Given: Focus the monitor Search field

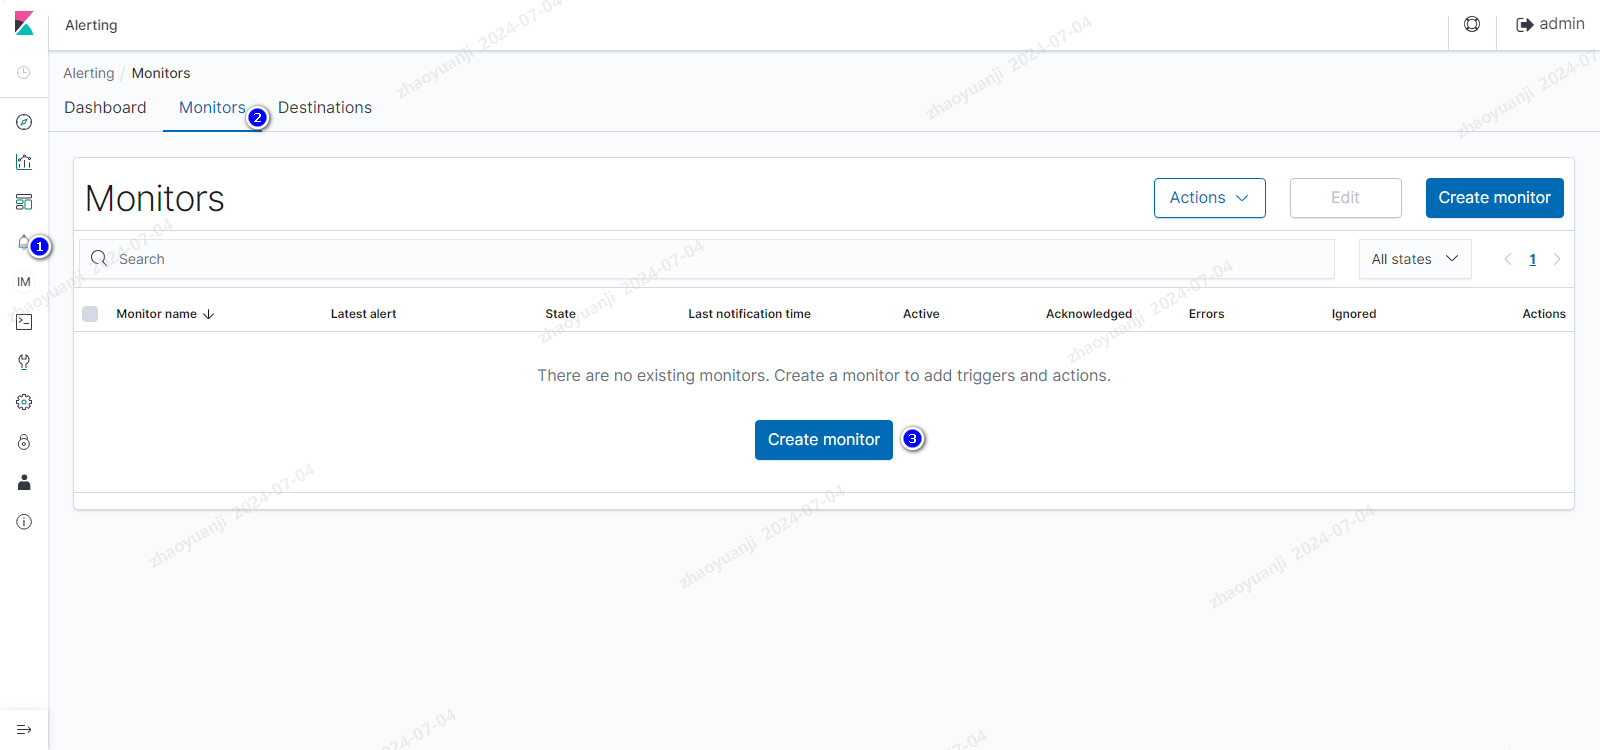Looking at the screenshot, I should pos(707,259).
